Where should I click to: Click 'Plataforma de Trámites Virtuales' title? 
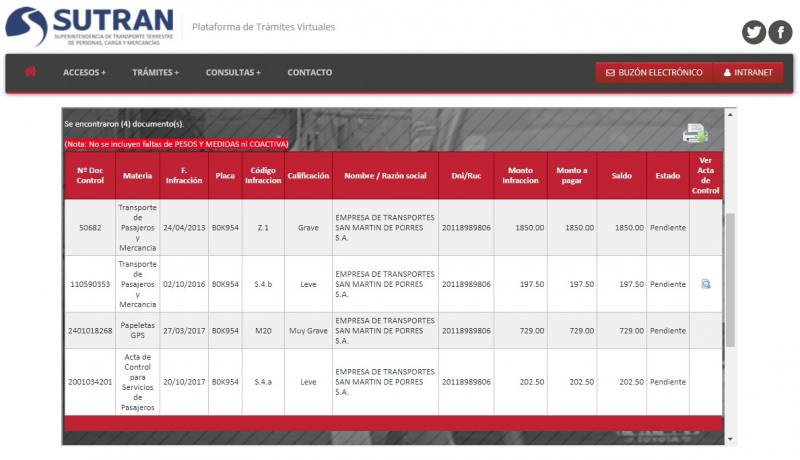pyautogui.click(x=263, y=27)
